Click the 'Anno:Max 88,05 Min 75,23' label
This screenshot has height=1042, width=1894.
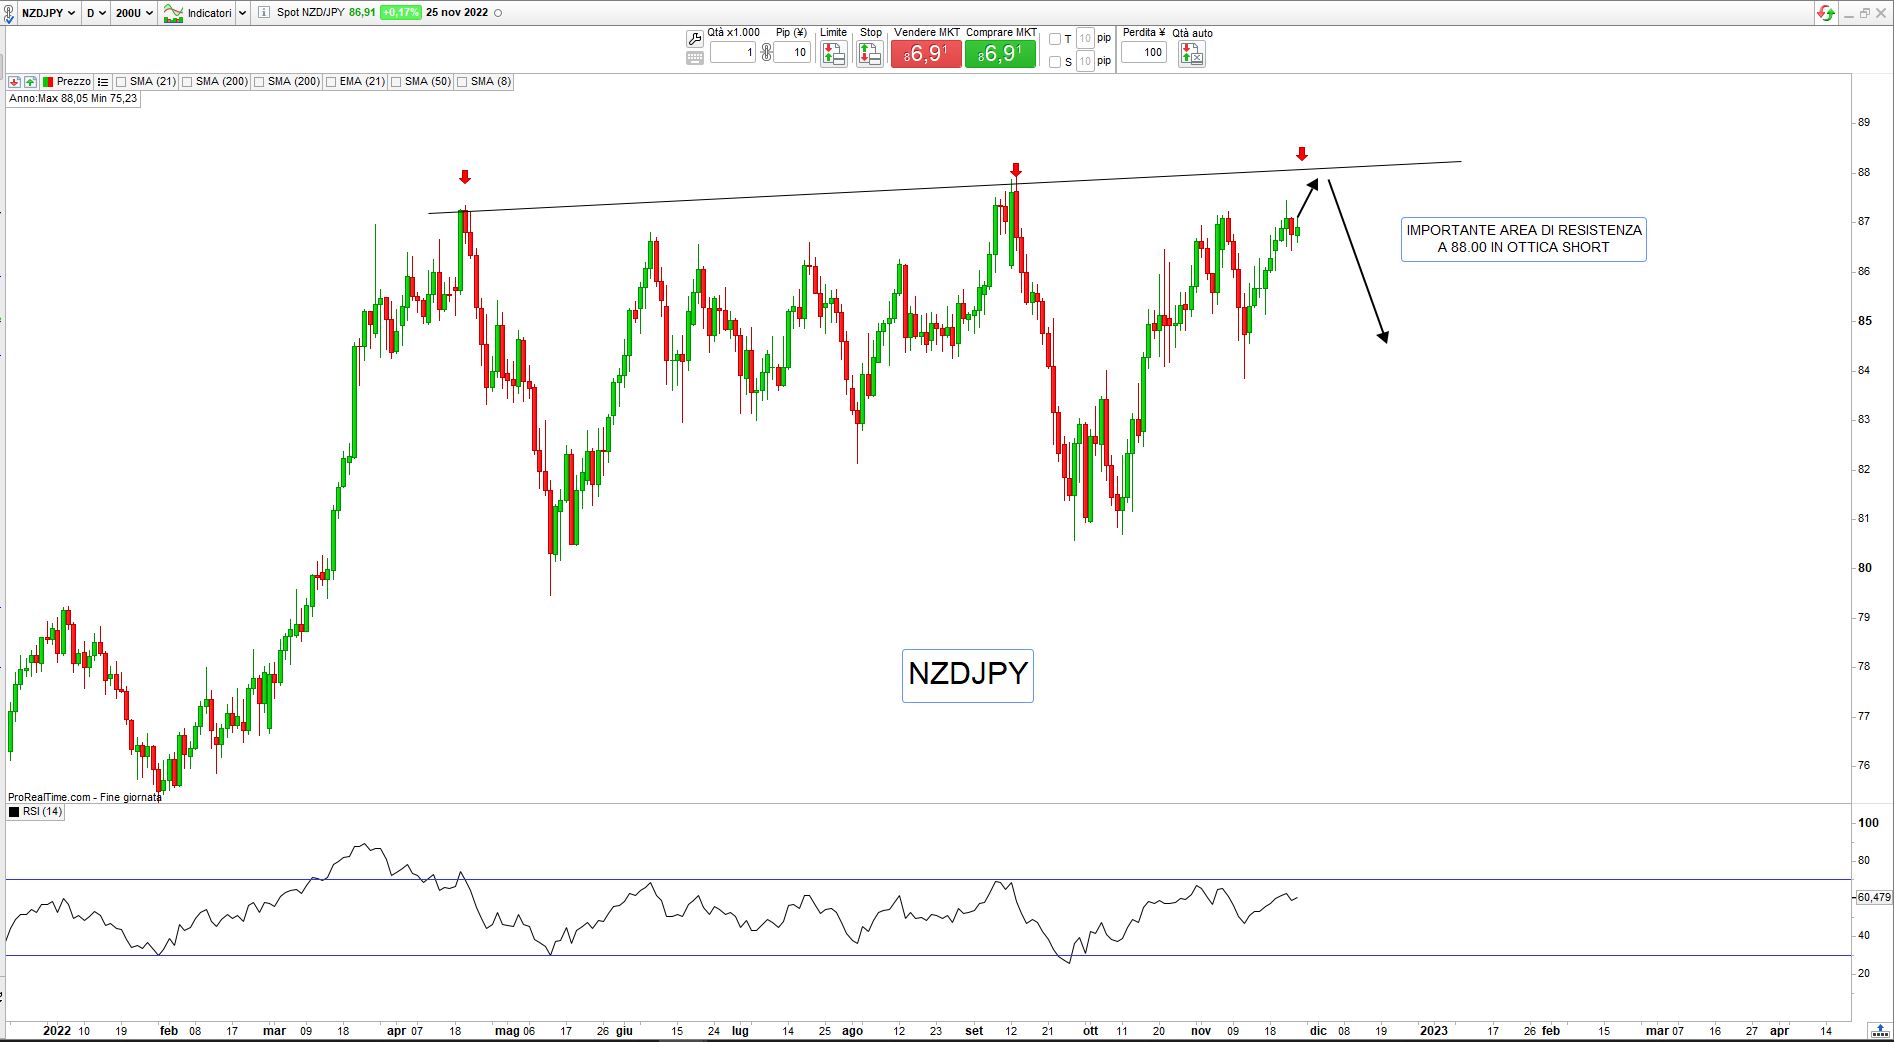[73, 99]
